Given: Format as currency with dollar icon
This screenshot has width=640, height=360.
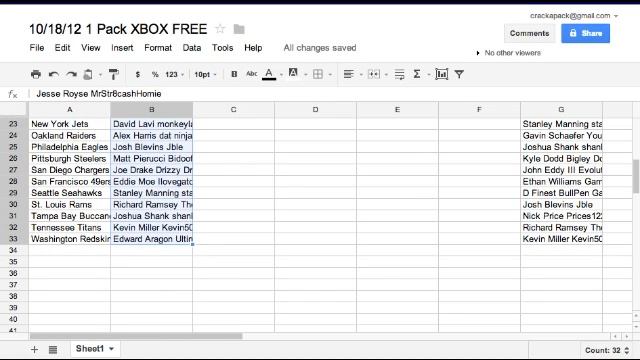Looking at the screenshot, I should click(x=138, y=74).
